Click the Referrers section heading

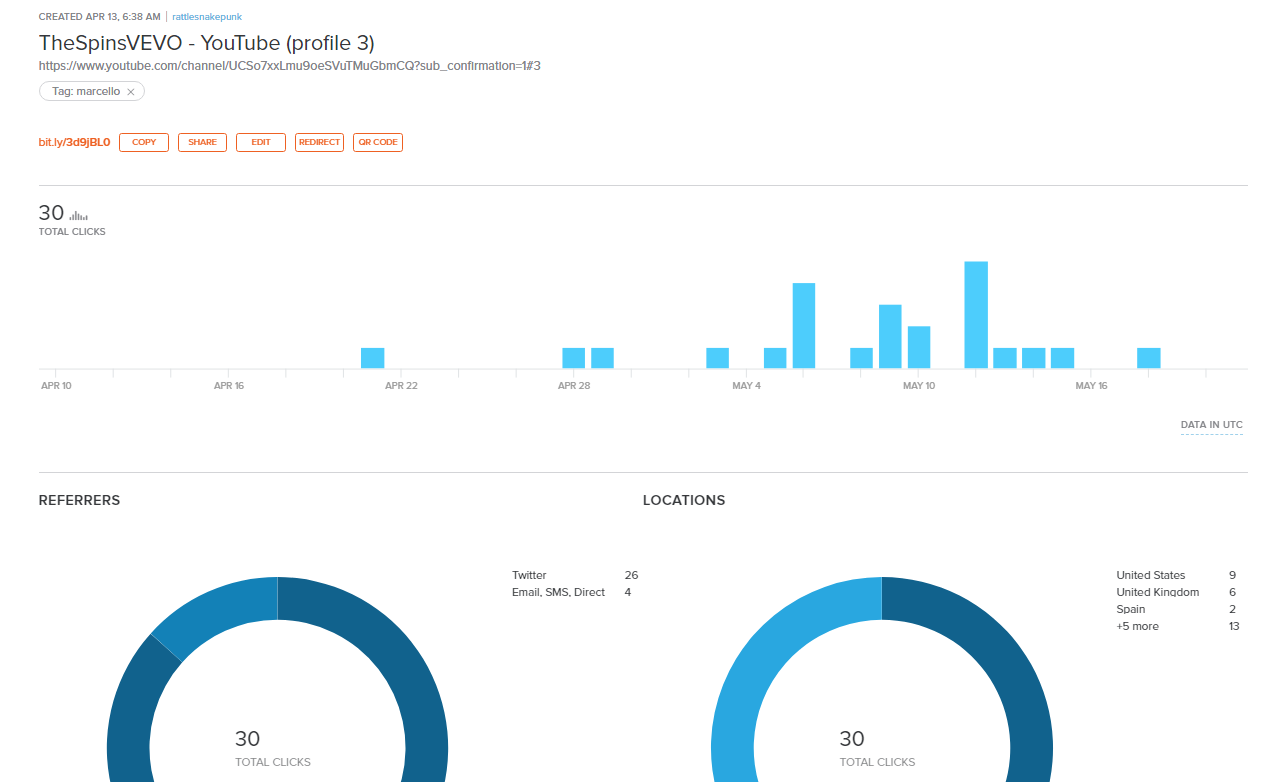click(x=79, y=500)
